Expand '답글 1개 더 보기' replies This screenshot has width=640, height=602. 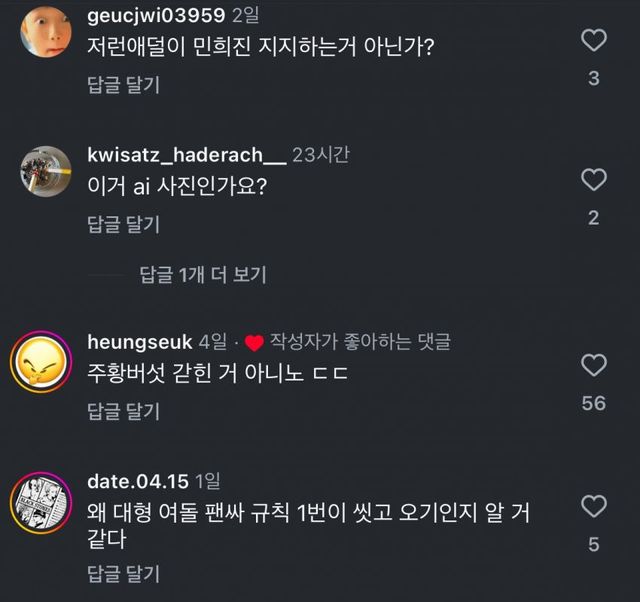click(x=203, y=274)
